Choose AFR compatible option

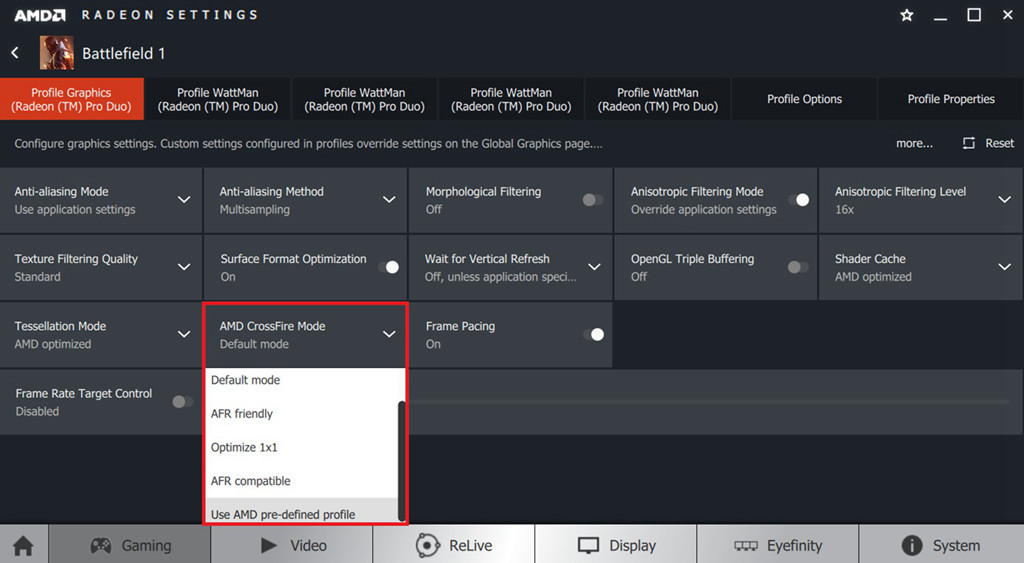[302, 481]
